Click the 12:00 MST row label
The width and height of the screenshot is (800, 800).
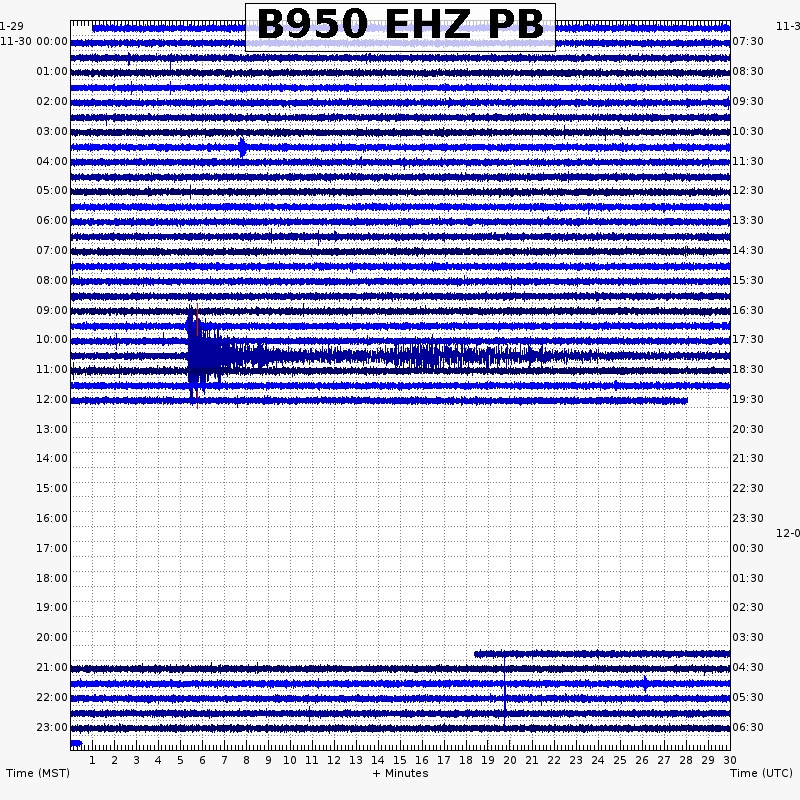pyautogui.click(x=52, y=399)
